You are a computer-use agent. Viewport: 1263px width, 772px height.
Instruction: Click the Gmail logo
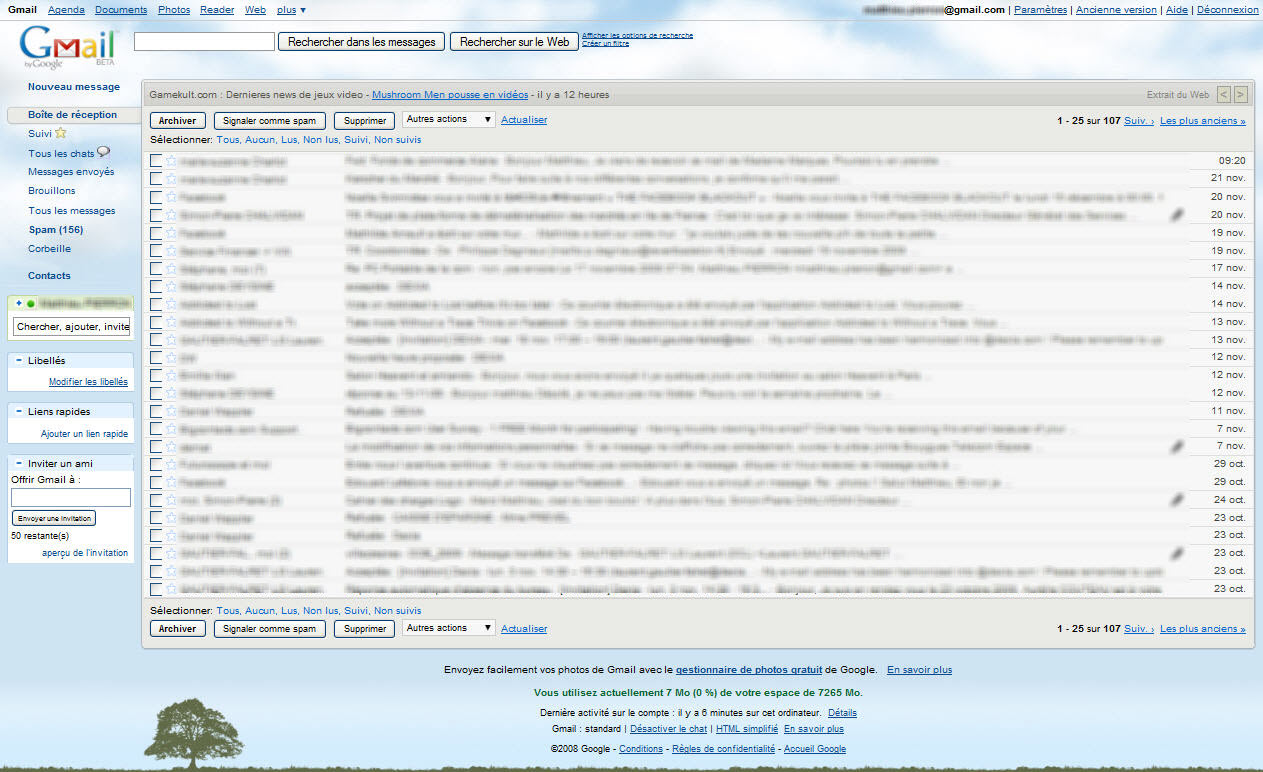(x=66, y=46)
